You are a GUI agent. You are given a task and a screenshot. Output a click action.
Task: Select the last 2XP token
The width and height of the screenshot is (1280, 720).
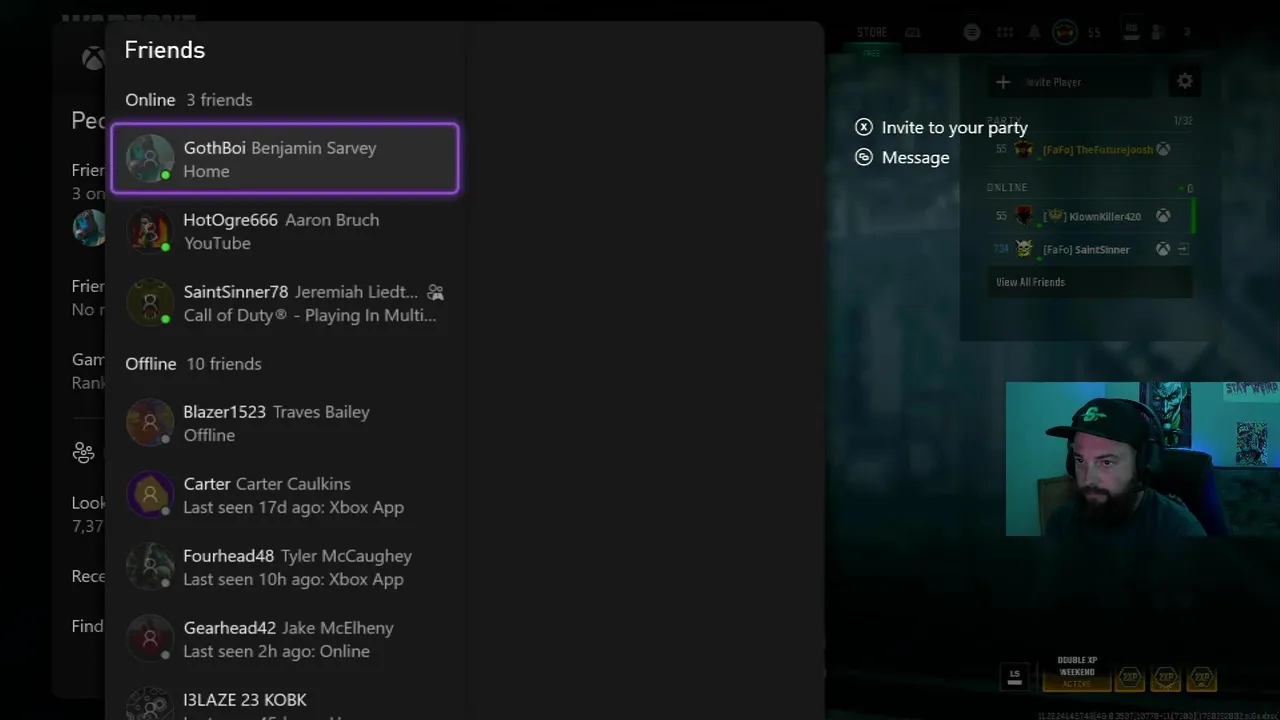click(x=1202, y=678)
